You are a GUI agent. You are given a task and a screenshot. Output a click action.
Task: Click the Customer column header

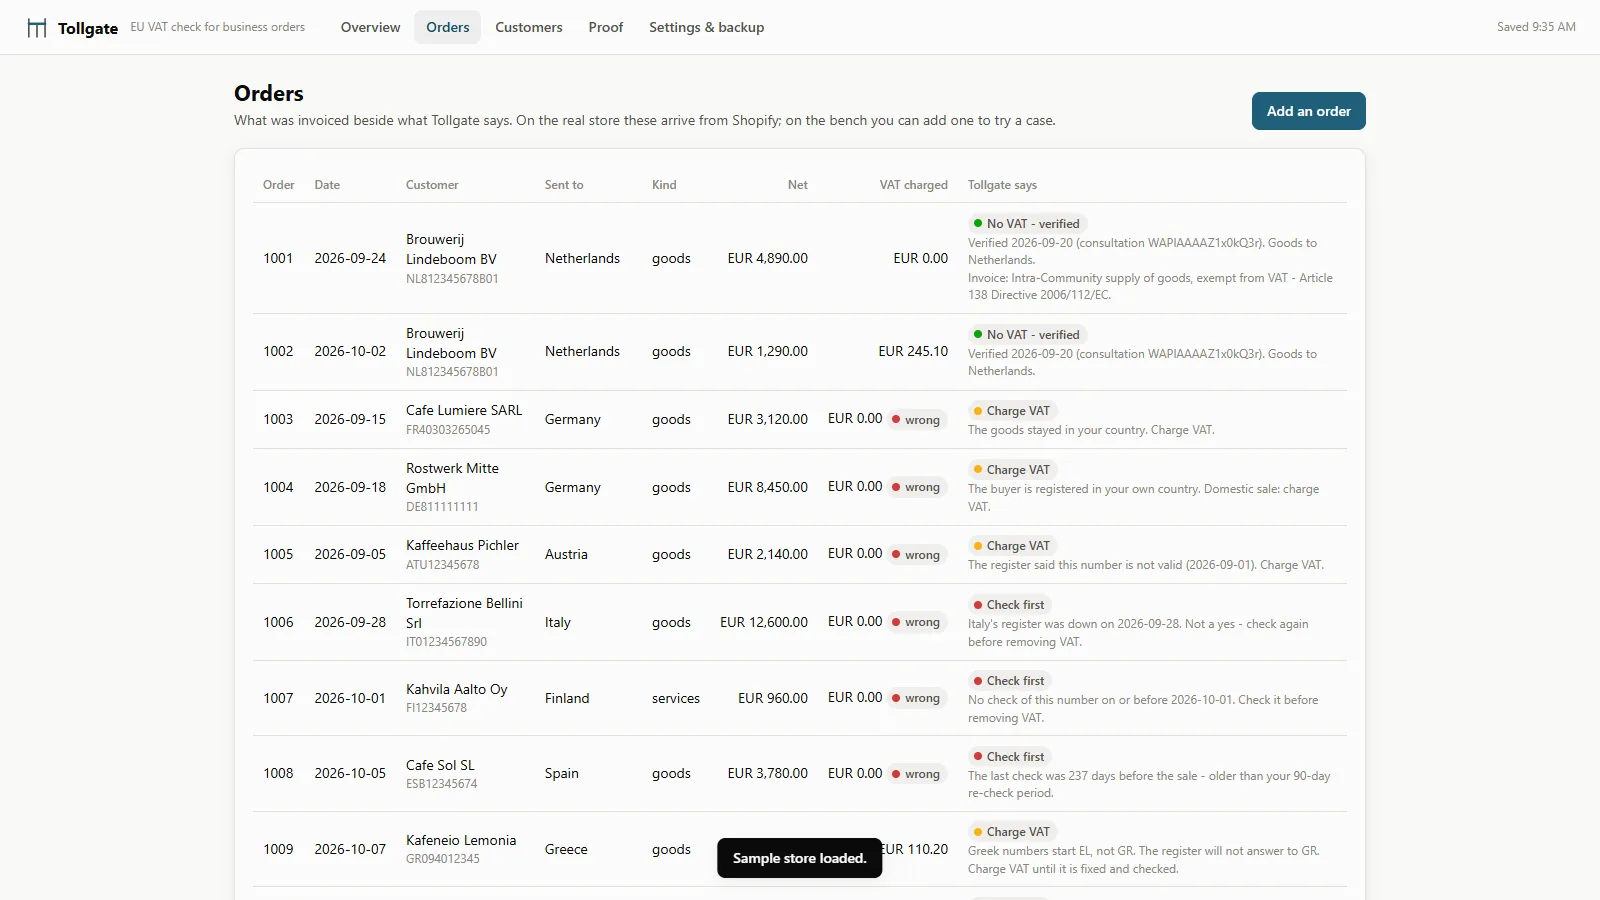point(432,185)
